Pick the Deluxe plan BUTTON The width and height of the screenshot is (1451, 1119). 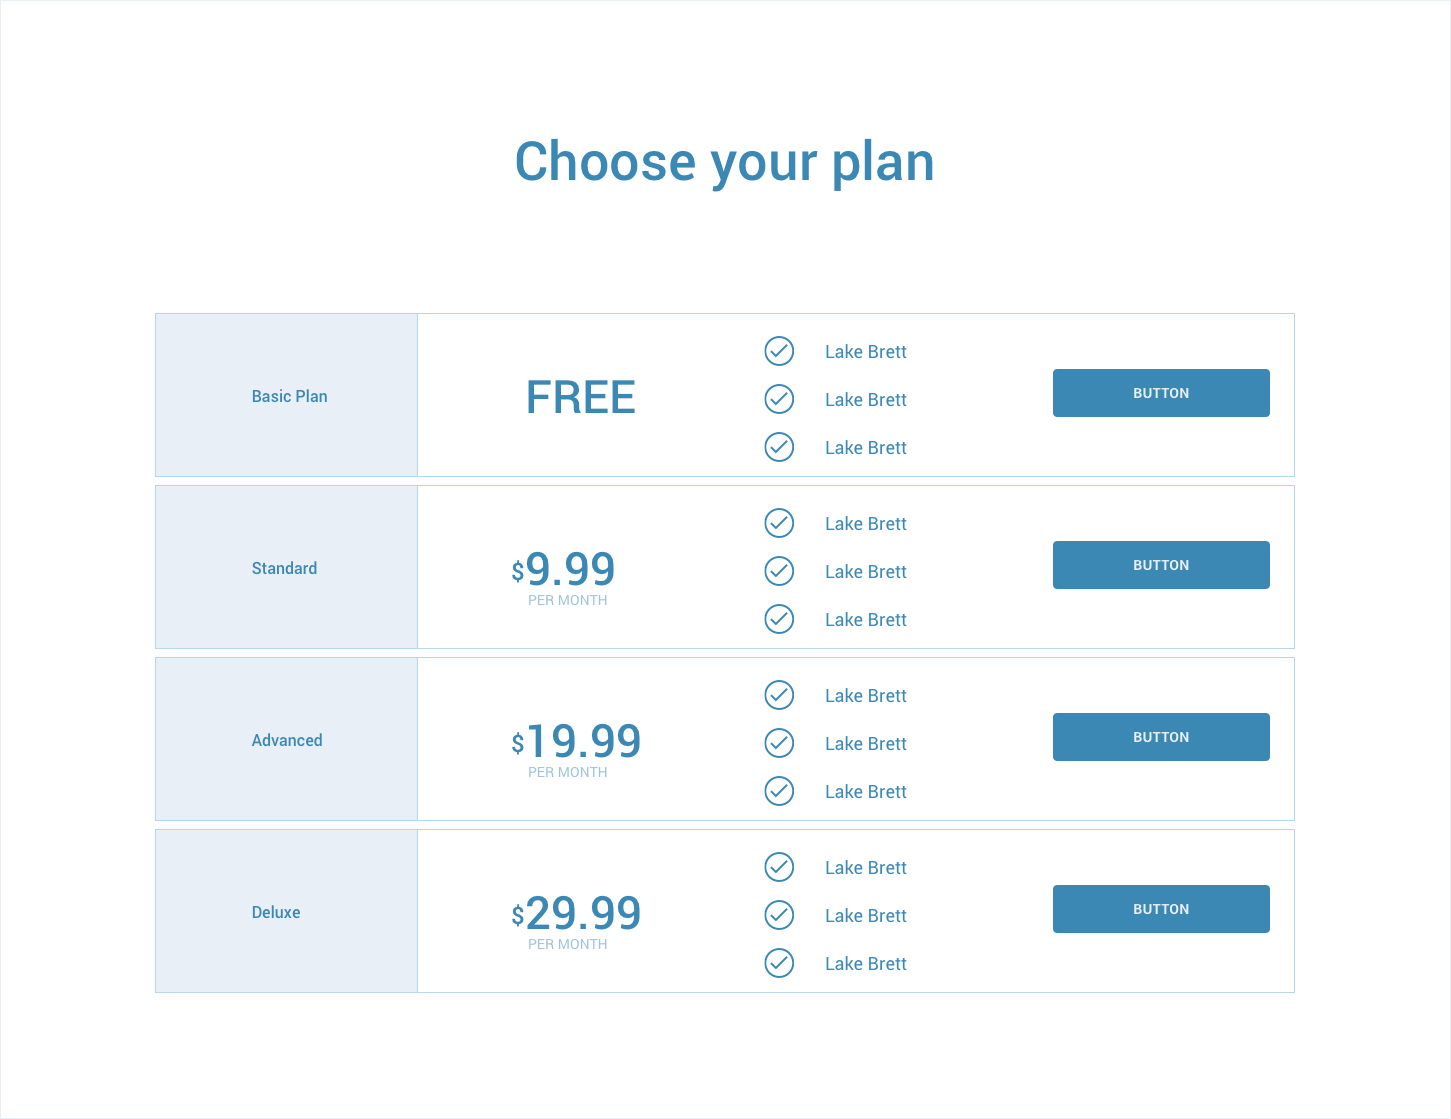(x=1161, y=909)
